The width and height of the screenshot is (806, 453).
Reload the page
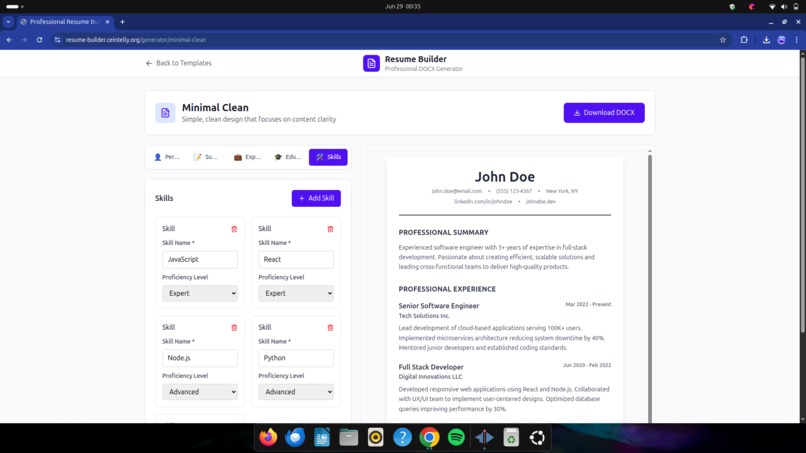(39, 40)
